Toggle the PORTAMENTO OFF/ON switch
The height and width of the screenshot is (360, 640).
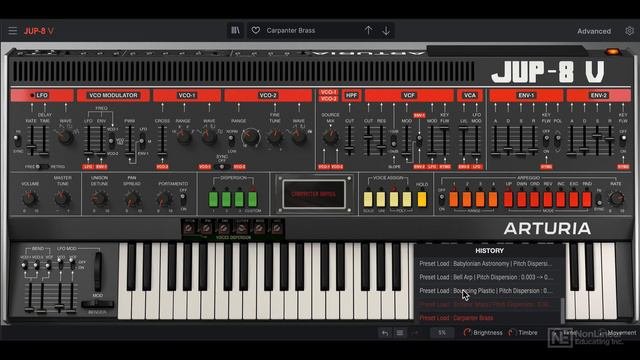point(183,200)
